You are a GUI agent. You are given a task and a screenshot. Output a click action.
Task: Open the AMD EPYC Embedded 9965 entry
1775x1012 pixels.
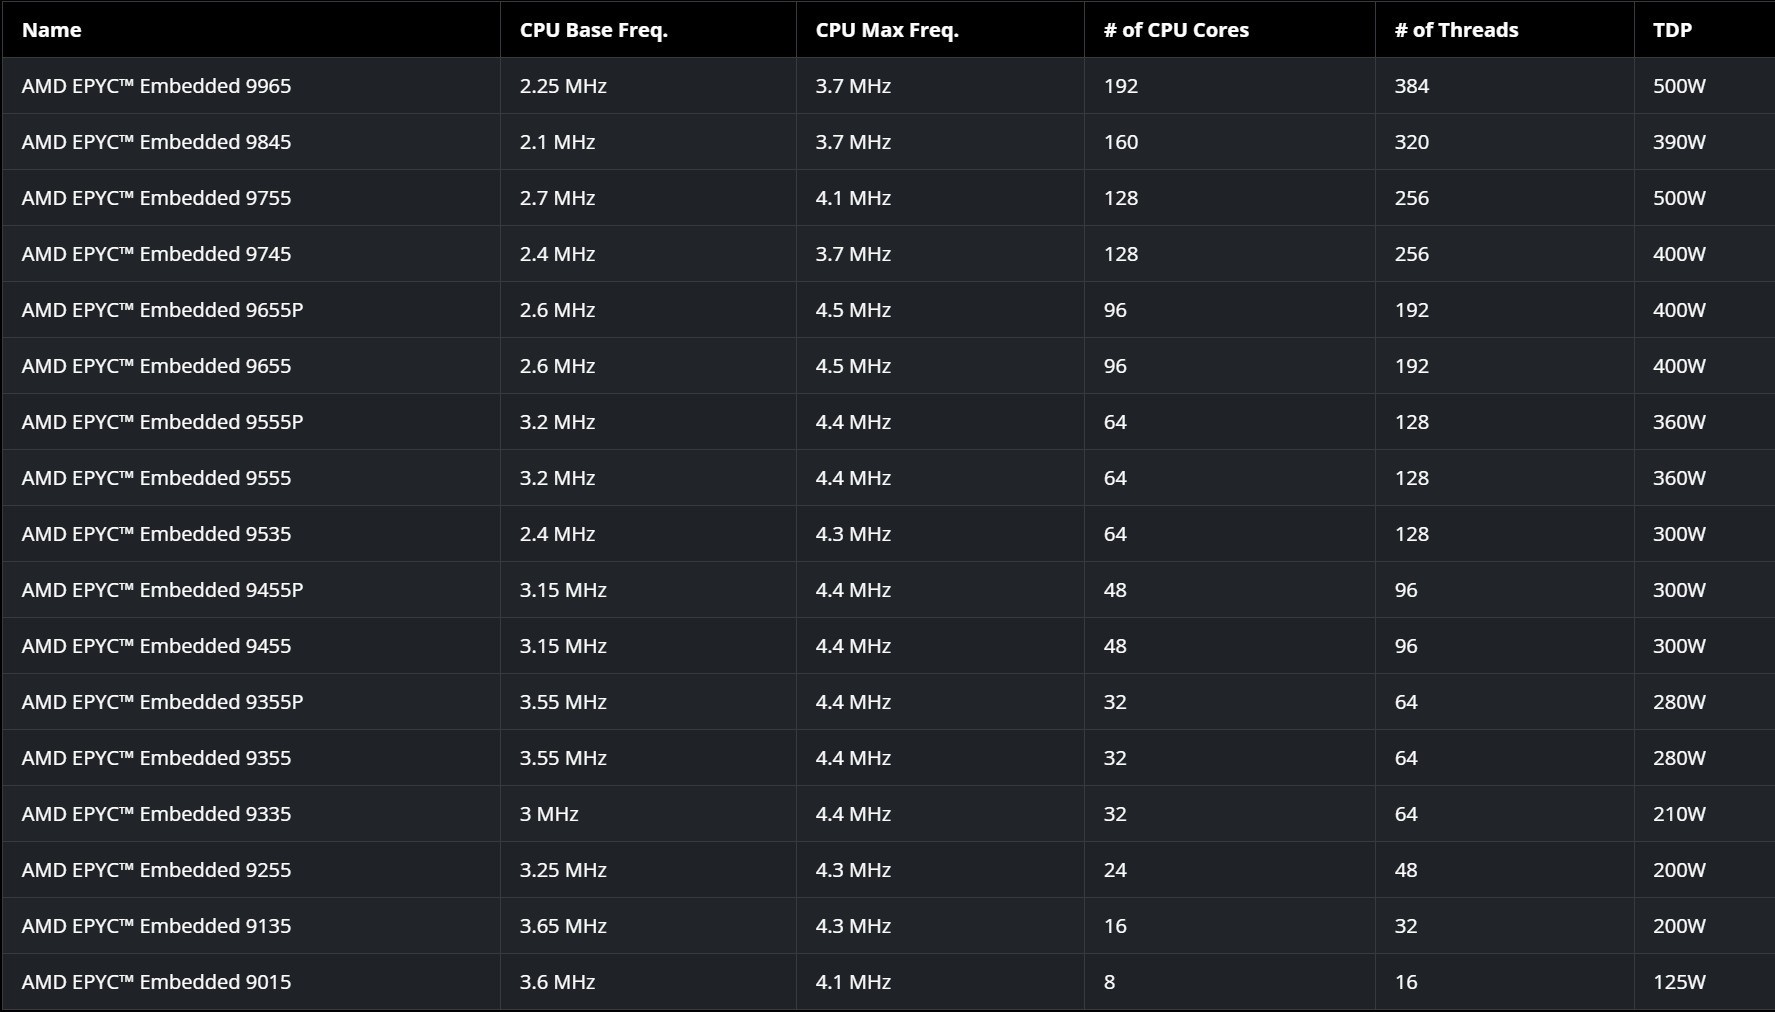[x=156, y=86]
